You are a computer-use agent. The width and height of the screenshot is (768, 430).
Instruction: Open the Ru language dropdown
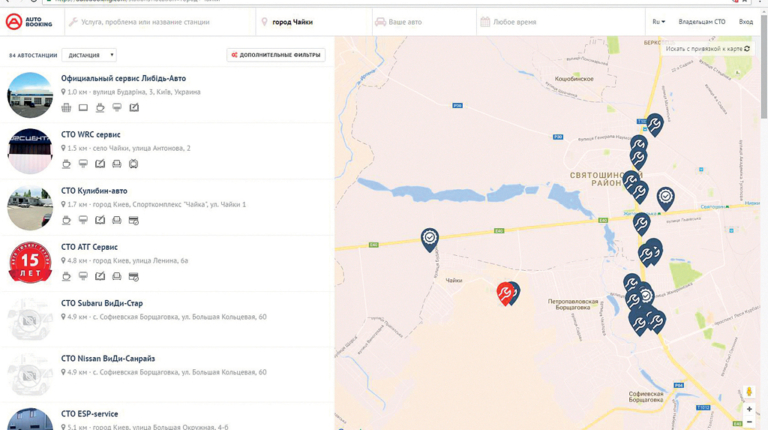point(658,21)
